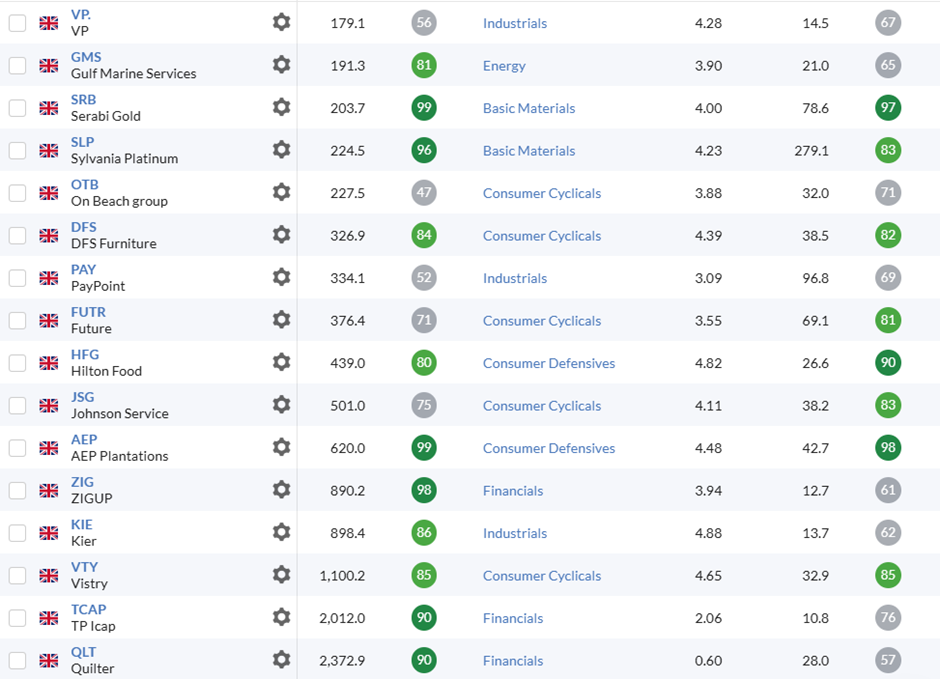Image resolution: width=940 pixels, height=679 pixels.
Task: Follow the SRB ticker link
Action: click(83, 99)
